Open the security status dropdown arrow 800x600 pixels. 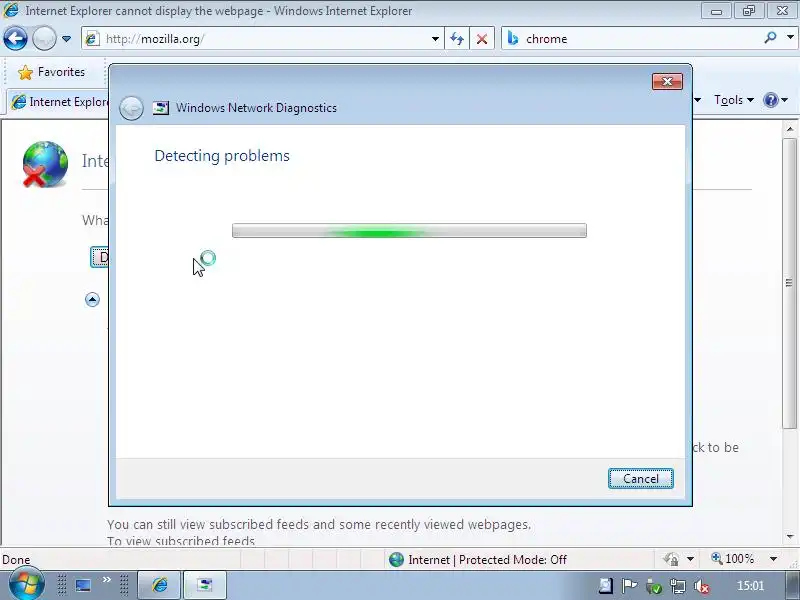pos(690,559)
